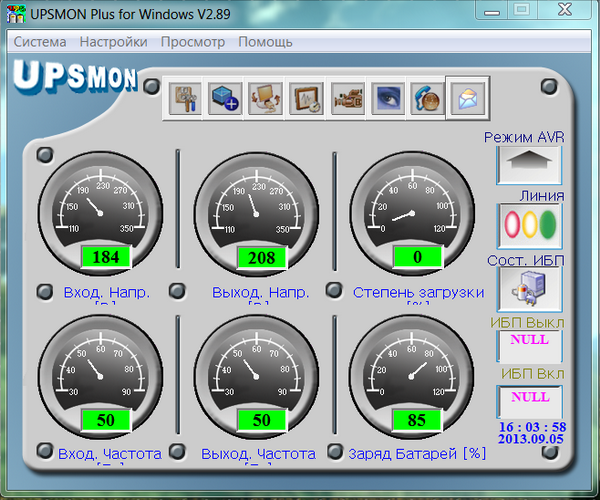Click the NULL field under ИБП Вкл

click(x=529, y=402)
